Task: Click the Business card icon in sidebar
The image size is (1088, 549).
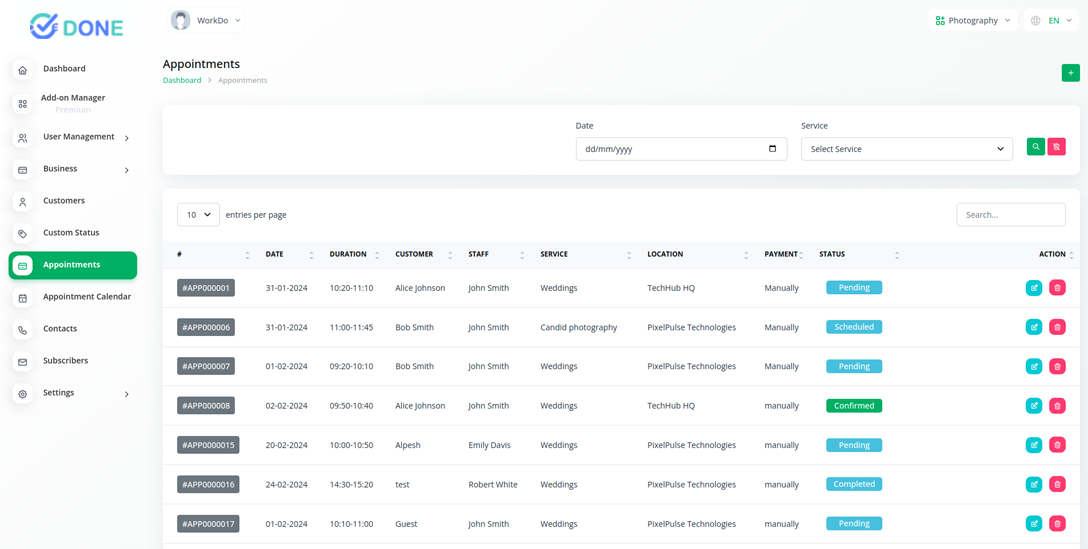Action: click(22, 170)
